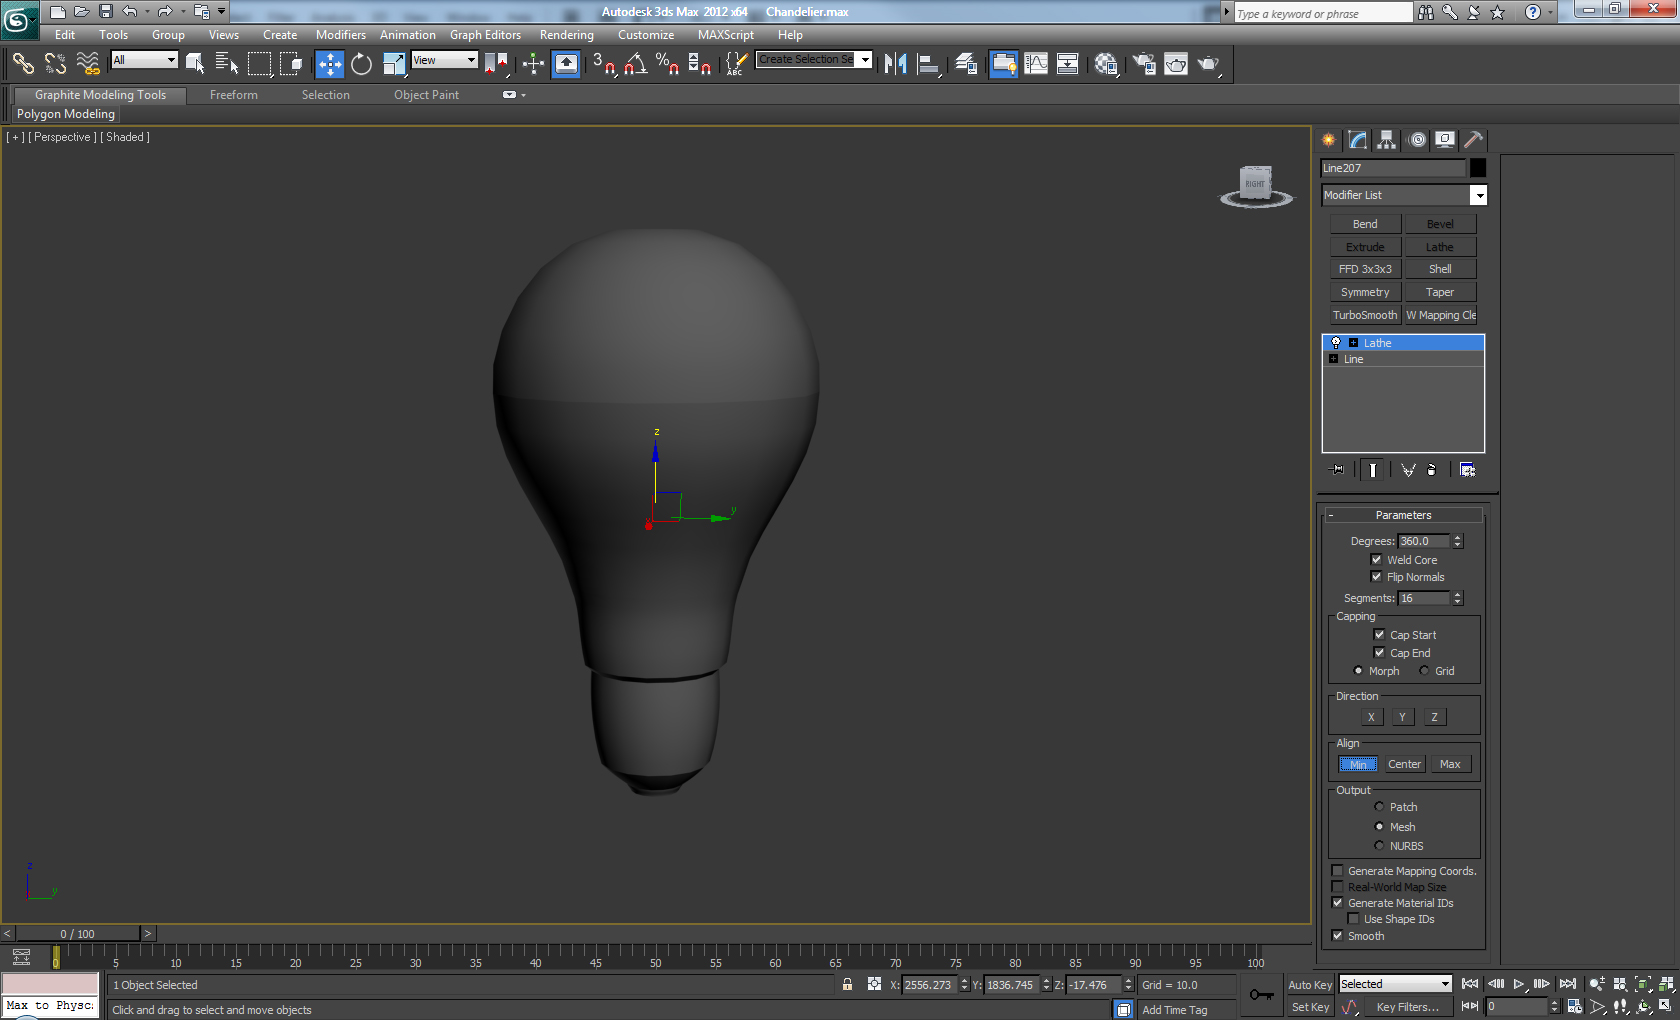Click the TurboSmooth modifier button

coord(1364,315)
